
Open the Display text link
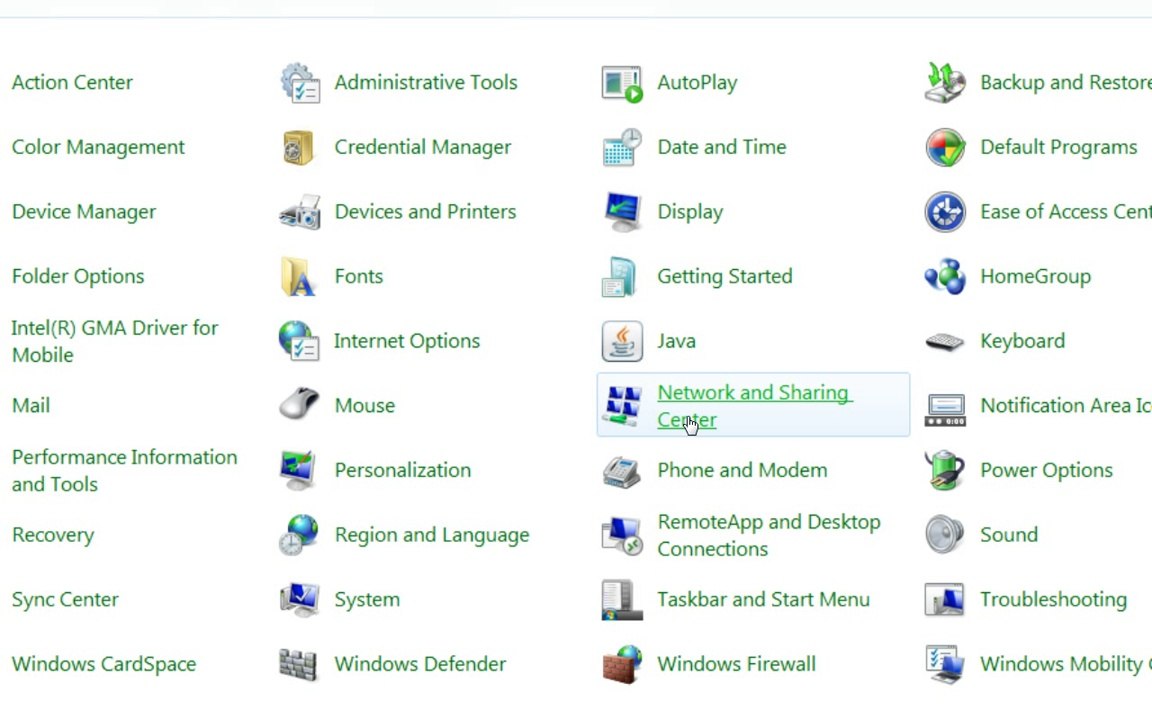(x=690, y=212)
